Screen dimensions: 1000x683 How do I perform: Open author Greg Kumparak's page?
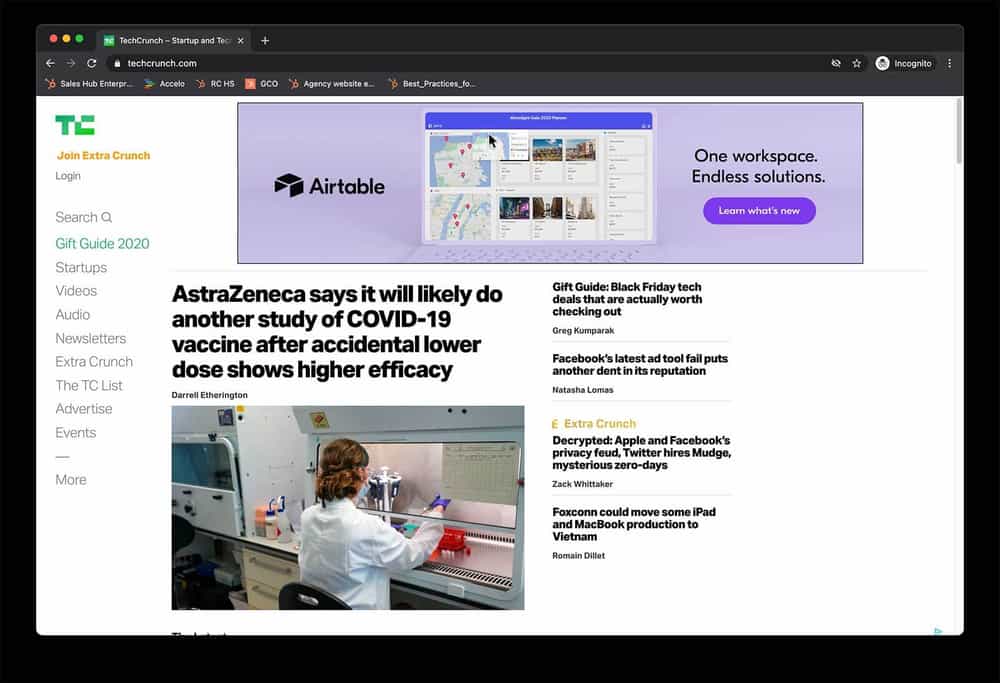coord(583,330)
